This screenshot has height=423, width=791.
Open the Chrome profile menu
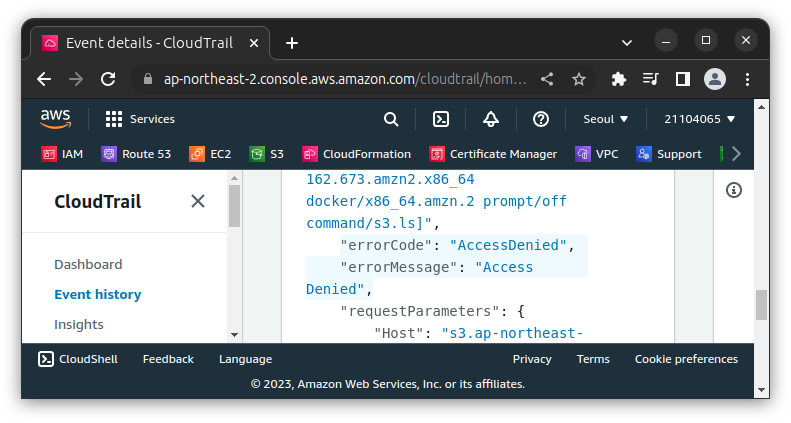click(715, 79)
